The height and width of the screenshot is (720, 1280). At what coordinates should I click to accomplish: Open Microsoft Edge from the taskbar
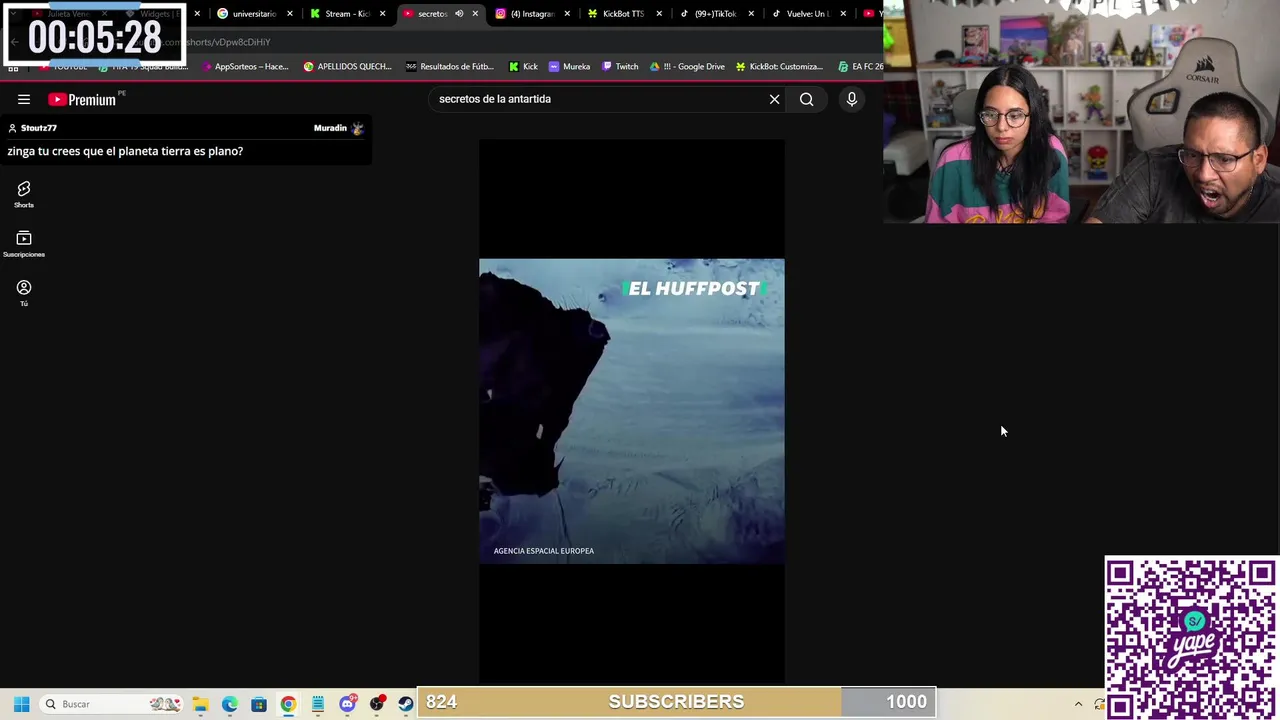pyautogui.click(x=229, y=704)
